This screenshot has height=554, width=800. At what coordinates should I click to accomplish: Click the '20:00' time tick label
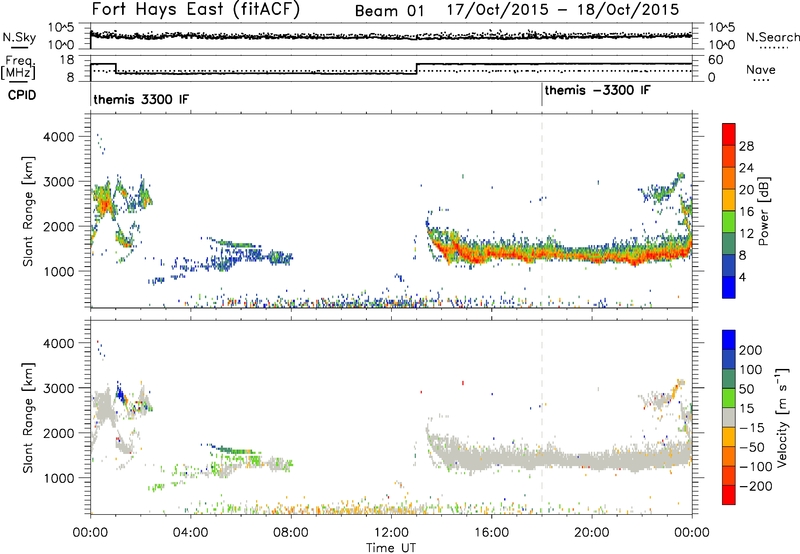point(591,533)
